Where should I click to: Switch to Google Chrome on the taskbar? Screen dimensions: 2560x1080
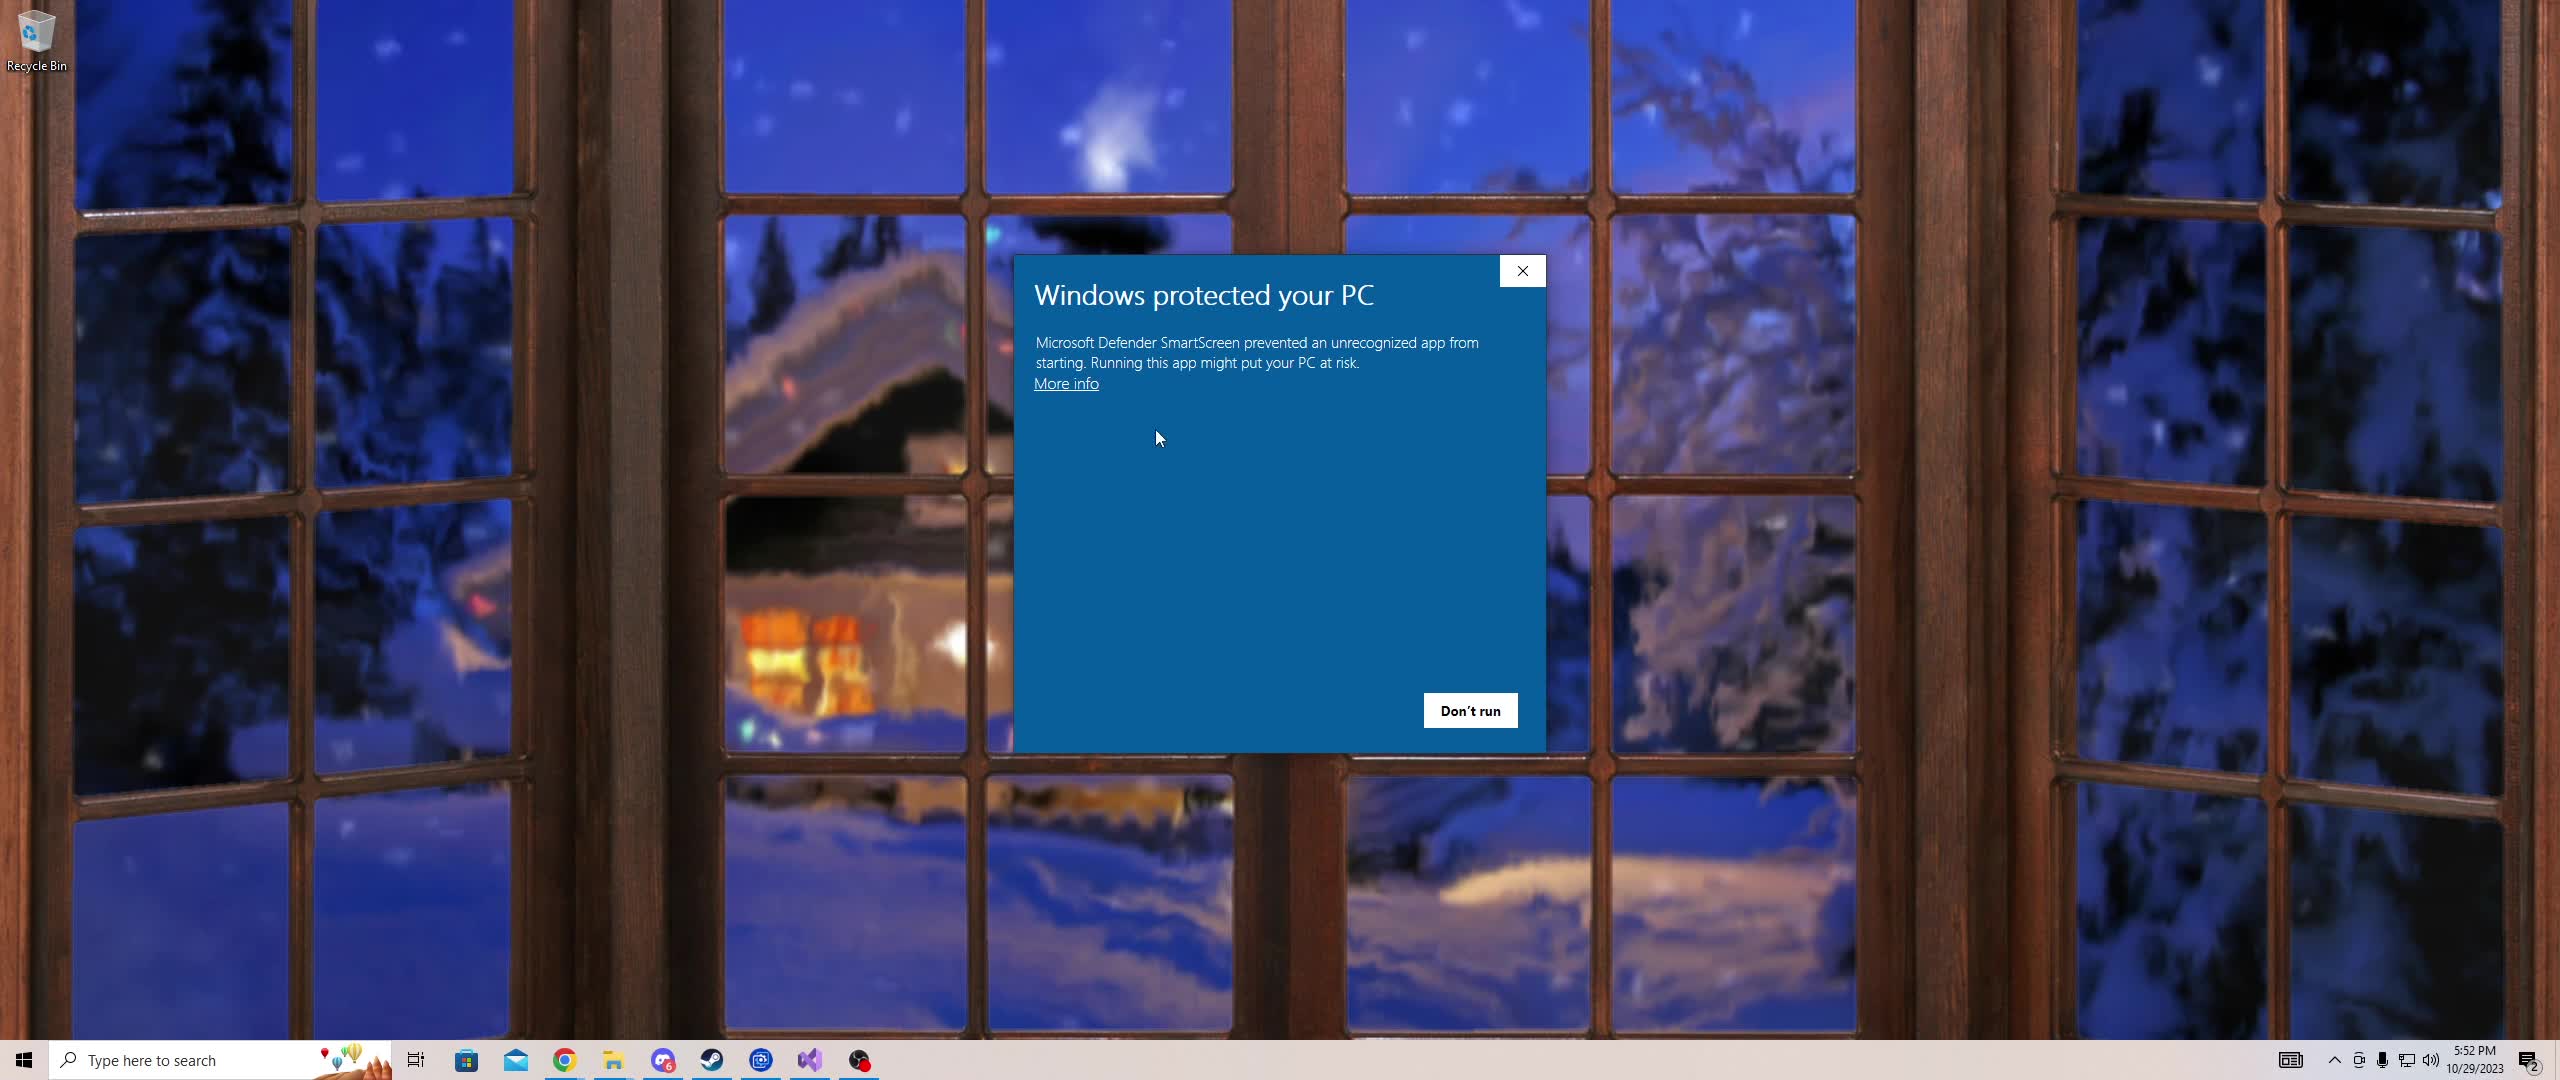(x=564, y=1060)
